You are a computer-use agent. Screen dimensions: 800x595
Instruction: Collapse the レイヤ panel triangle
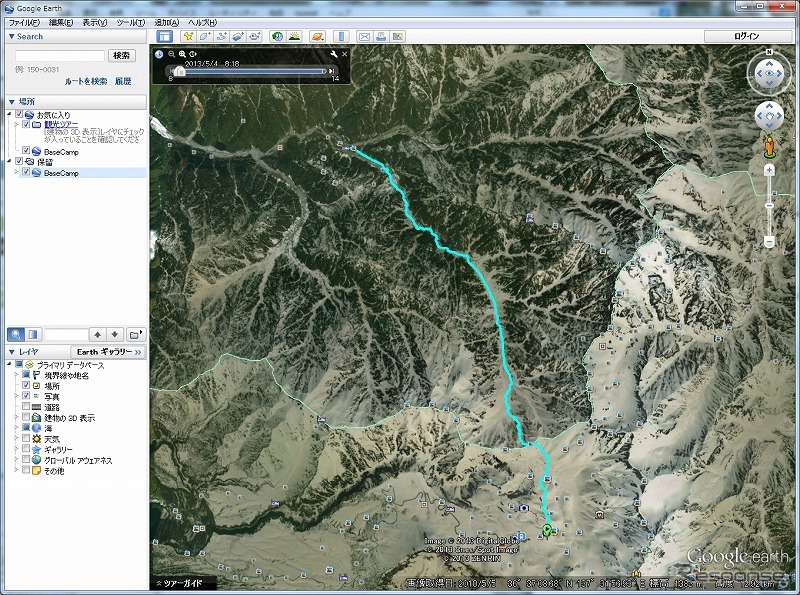pos(11,352)
